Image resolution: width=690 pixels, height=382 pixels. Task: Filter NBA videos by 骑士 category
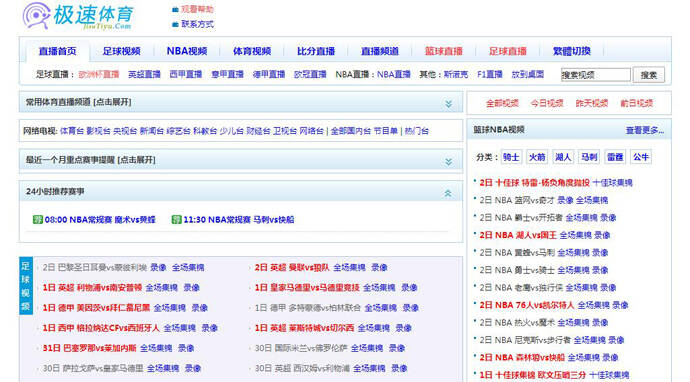pos(511,157)
